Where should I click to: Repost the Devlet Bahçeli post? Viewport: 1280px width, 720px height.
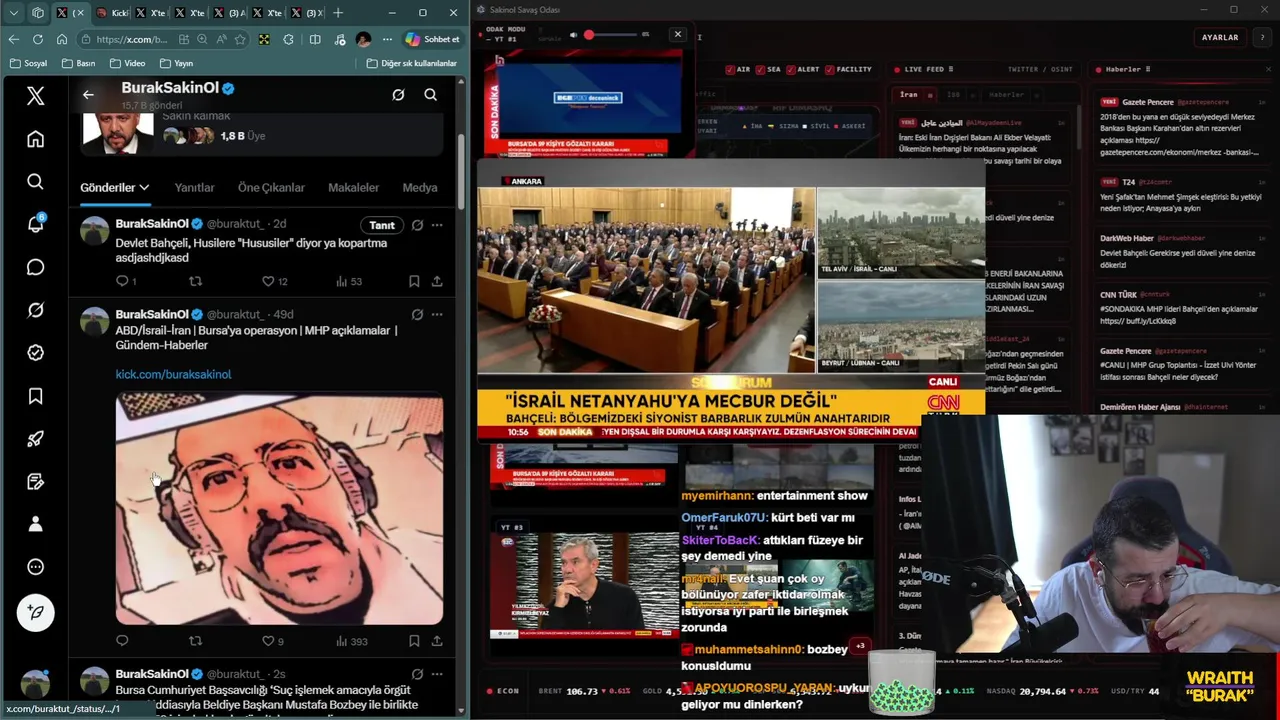[x=195, y=281]
